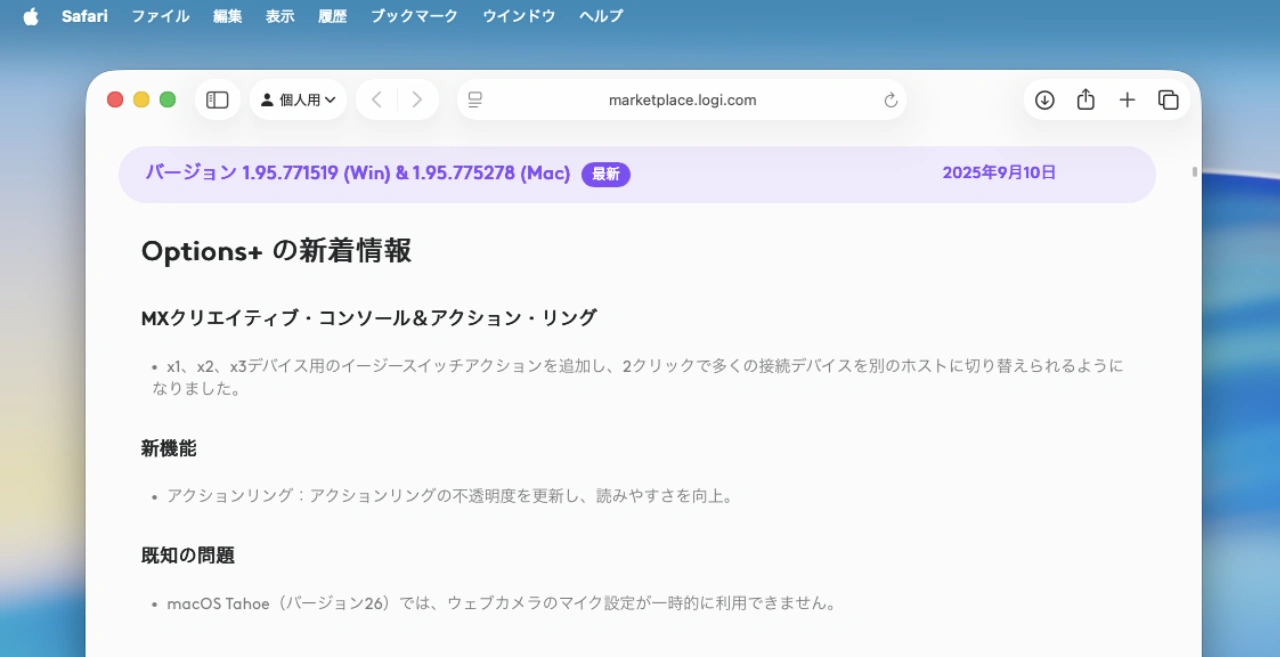Expand the back navigation chevron
Image resolution: width=1280 pixels, height=657 pixels.
(x=376, y=99)
